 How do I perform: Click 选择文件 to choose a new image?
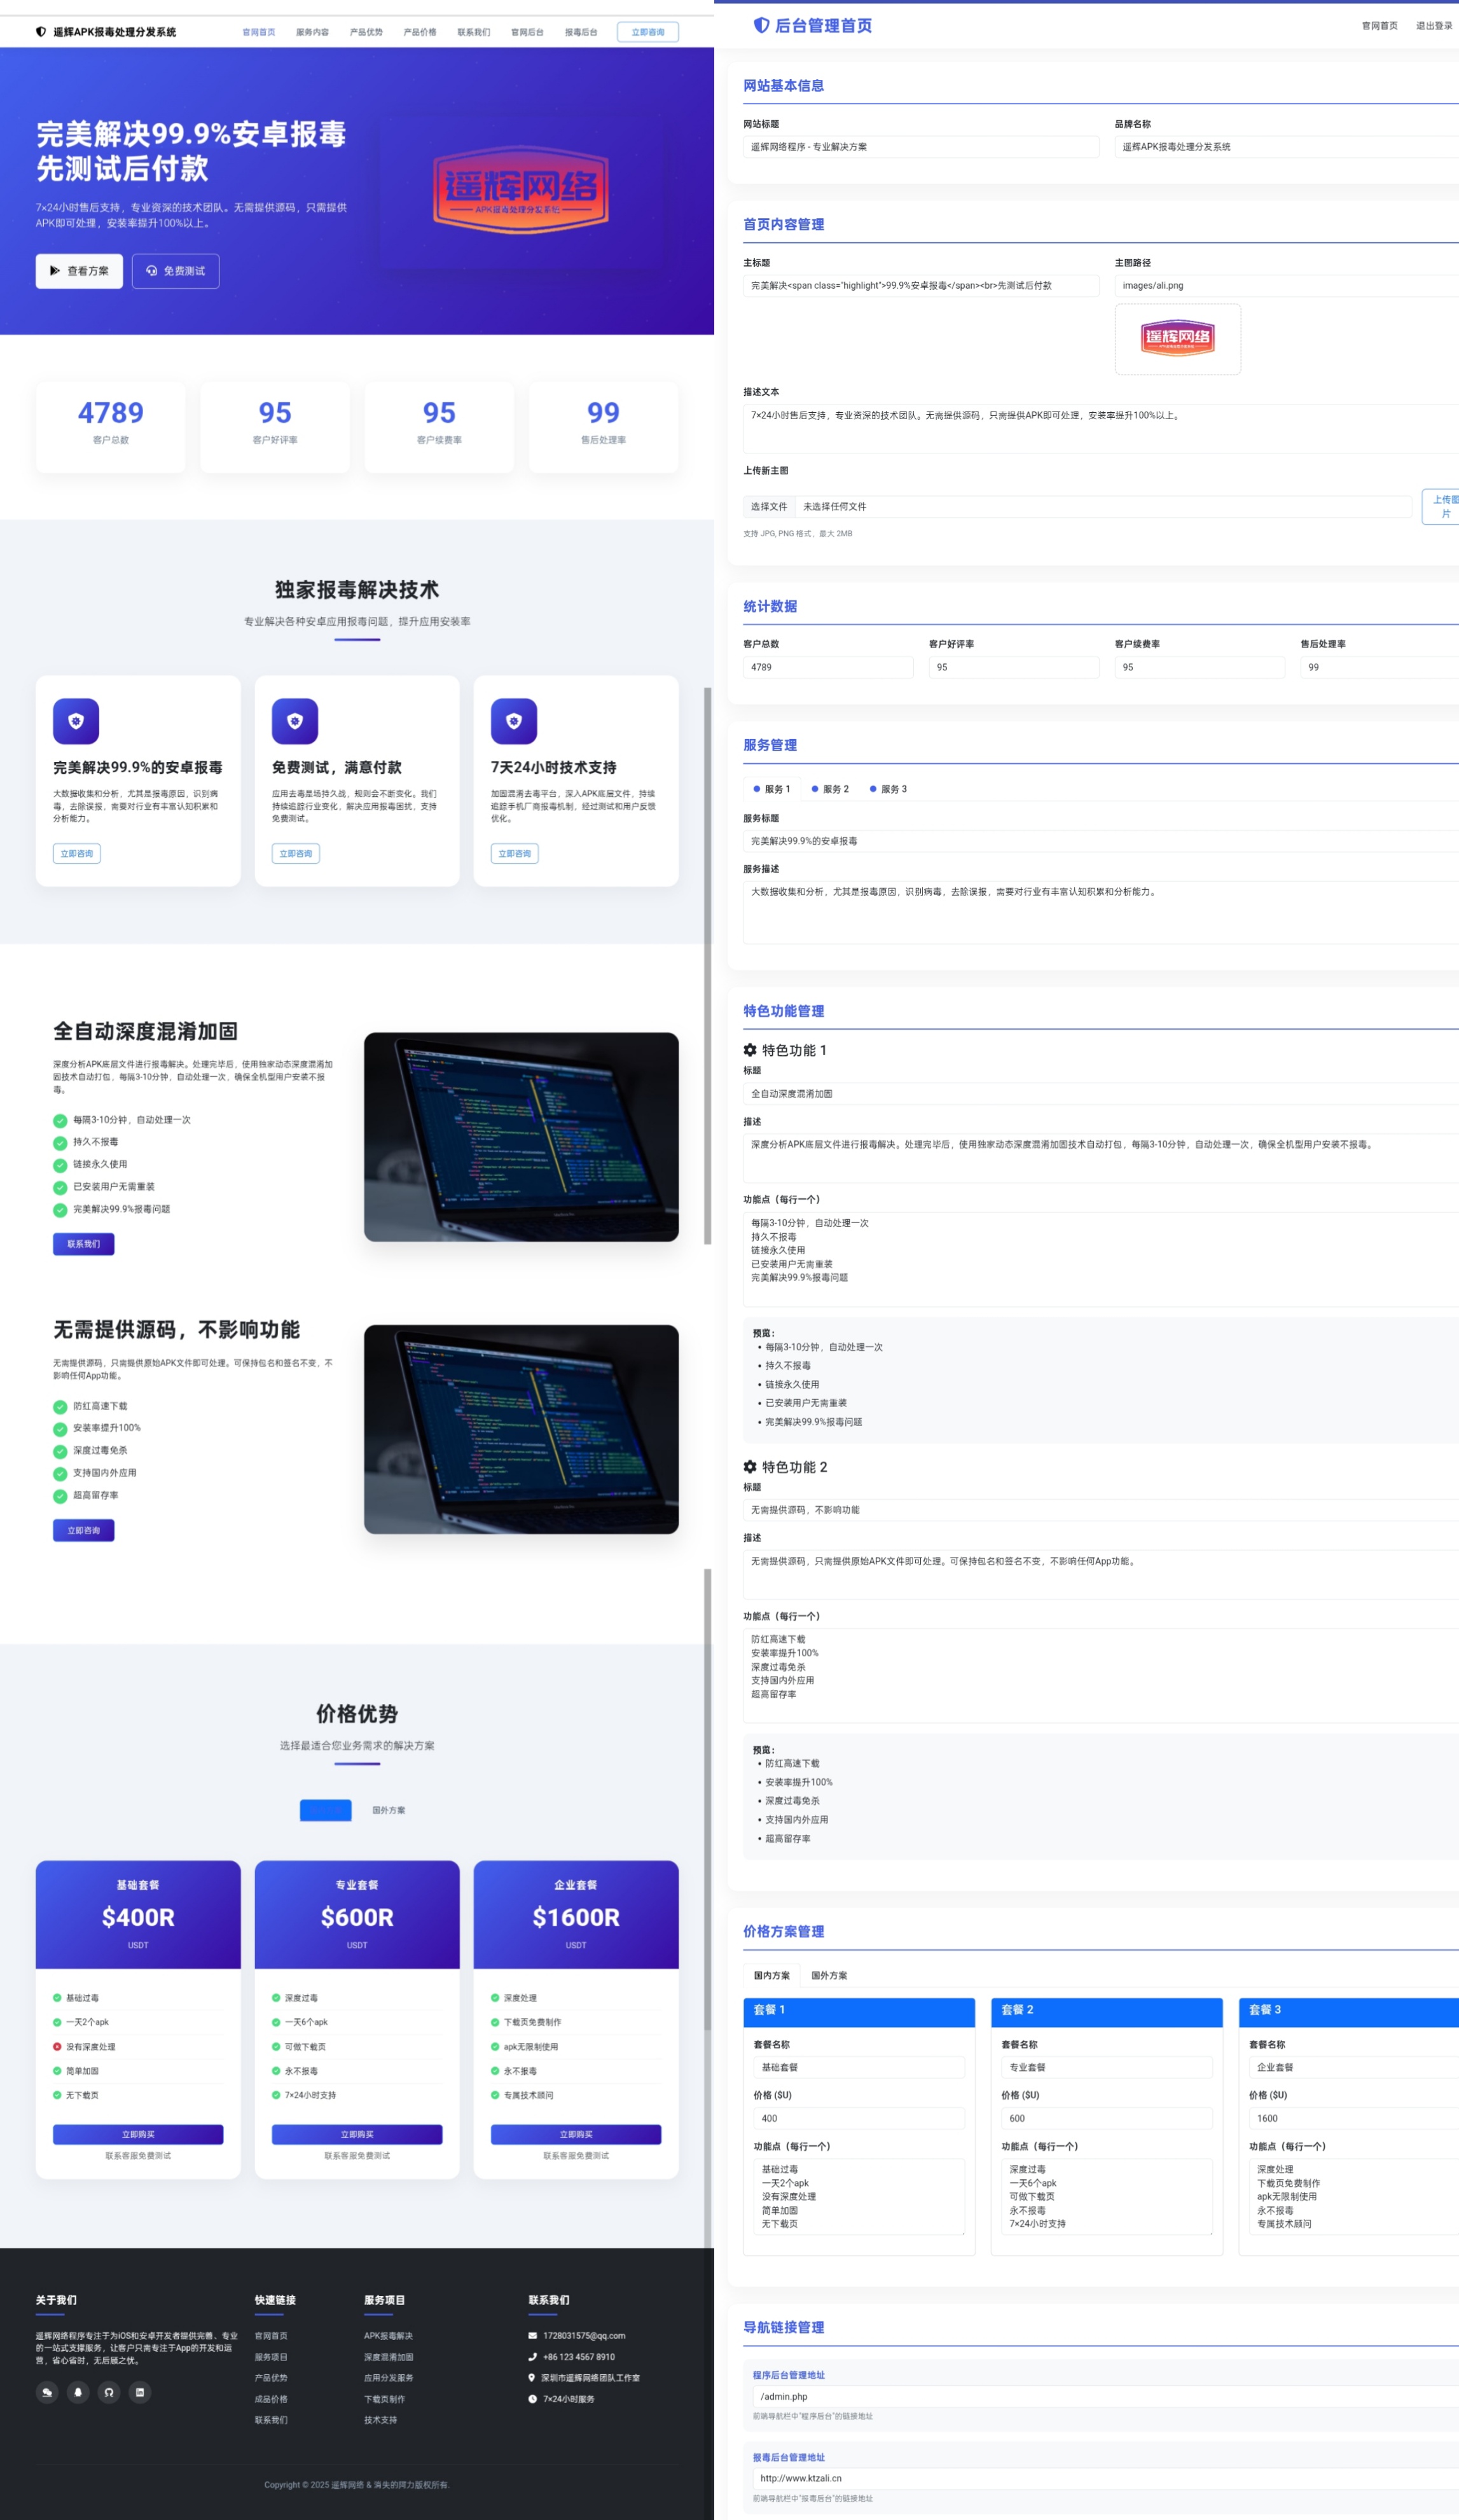(769, 506)
